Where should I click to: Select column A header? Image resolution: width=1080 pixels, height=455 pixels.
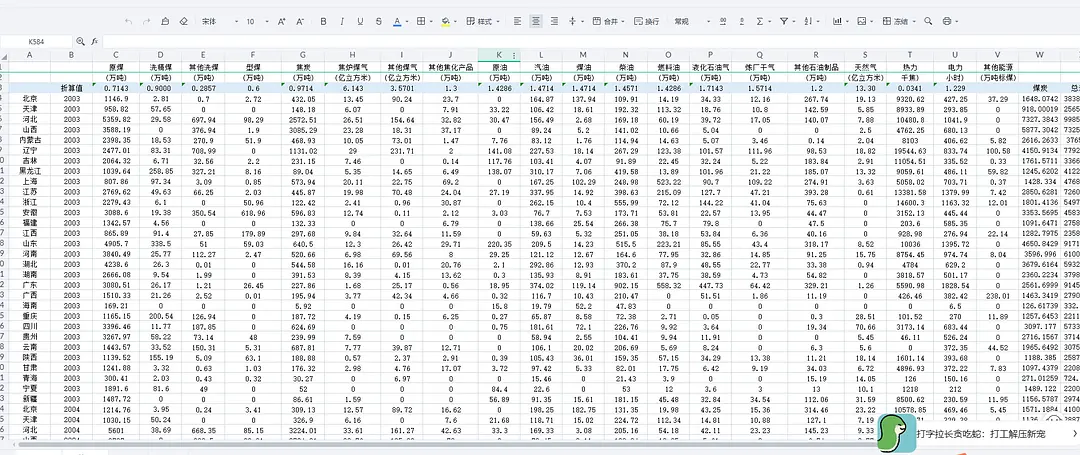coord(30,54)
